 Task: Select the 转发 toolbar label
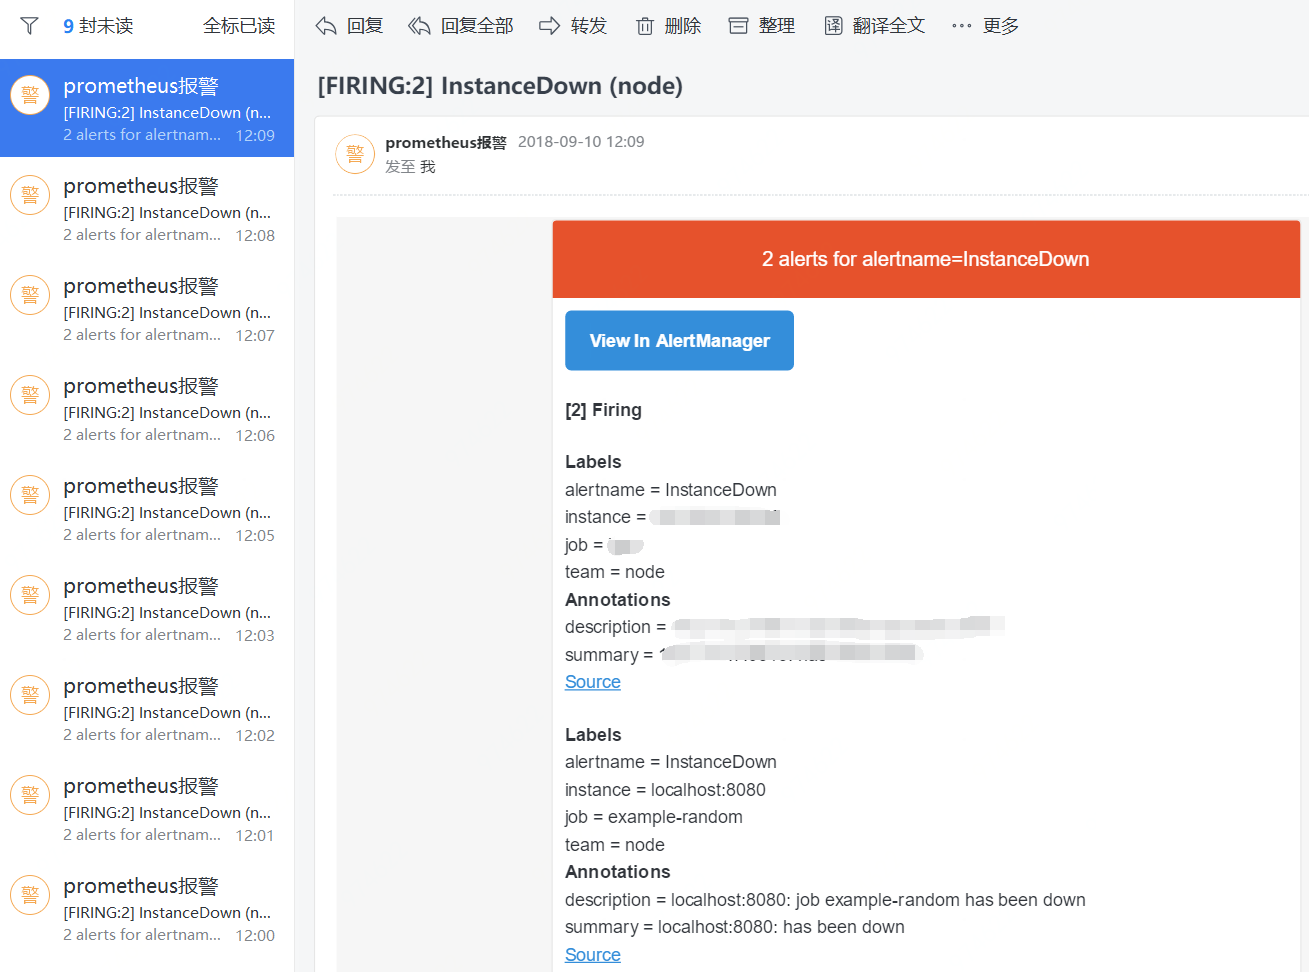[589, 26]
